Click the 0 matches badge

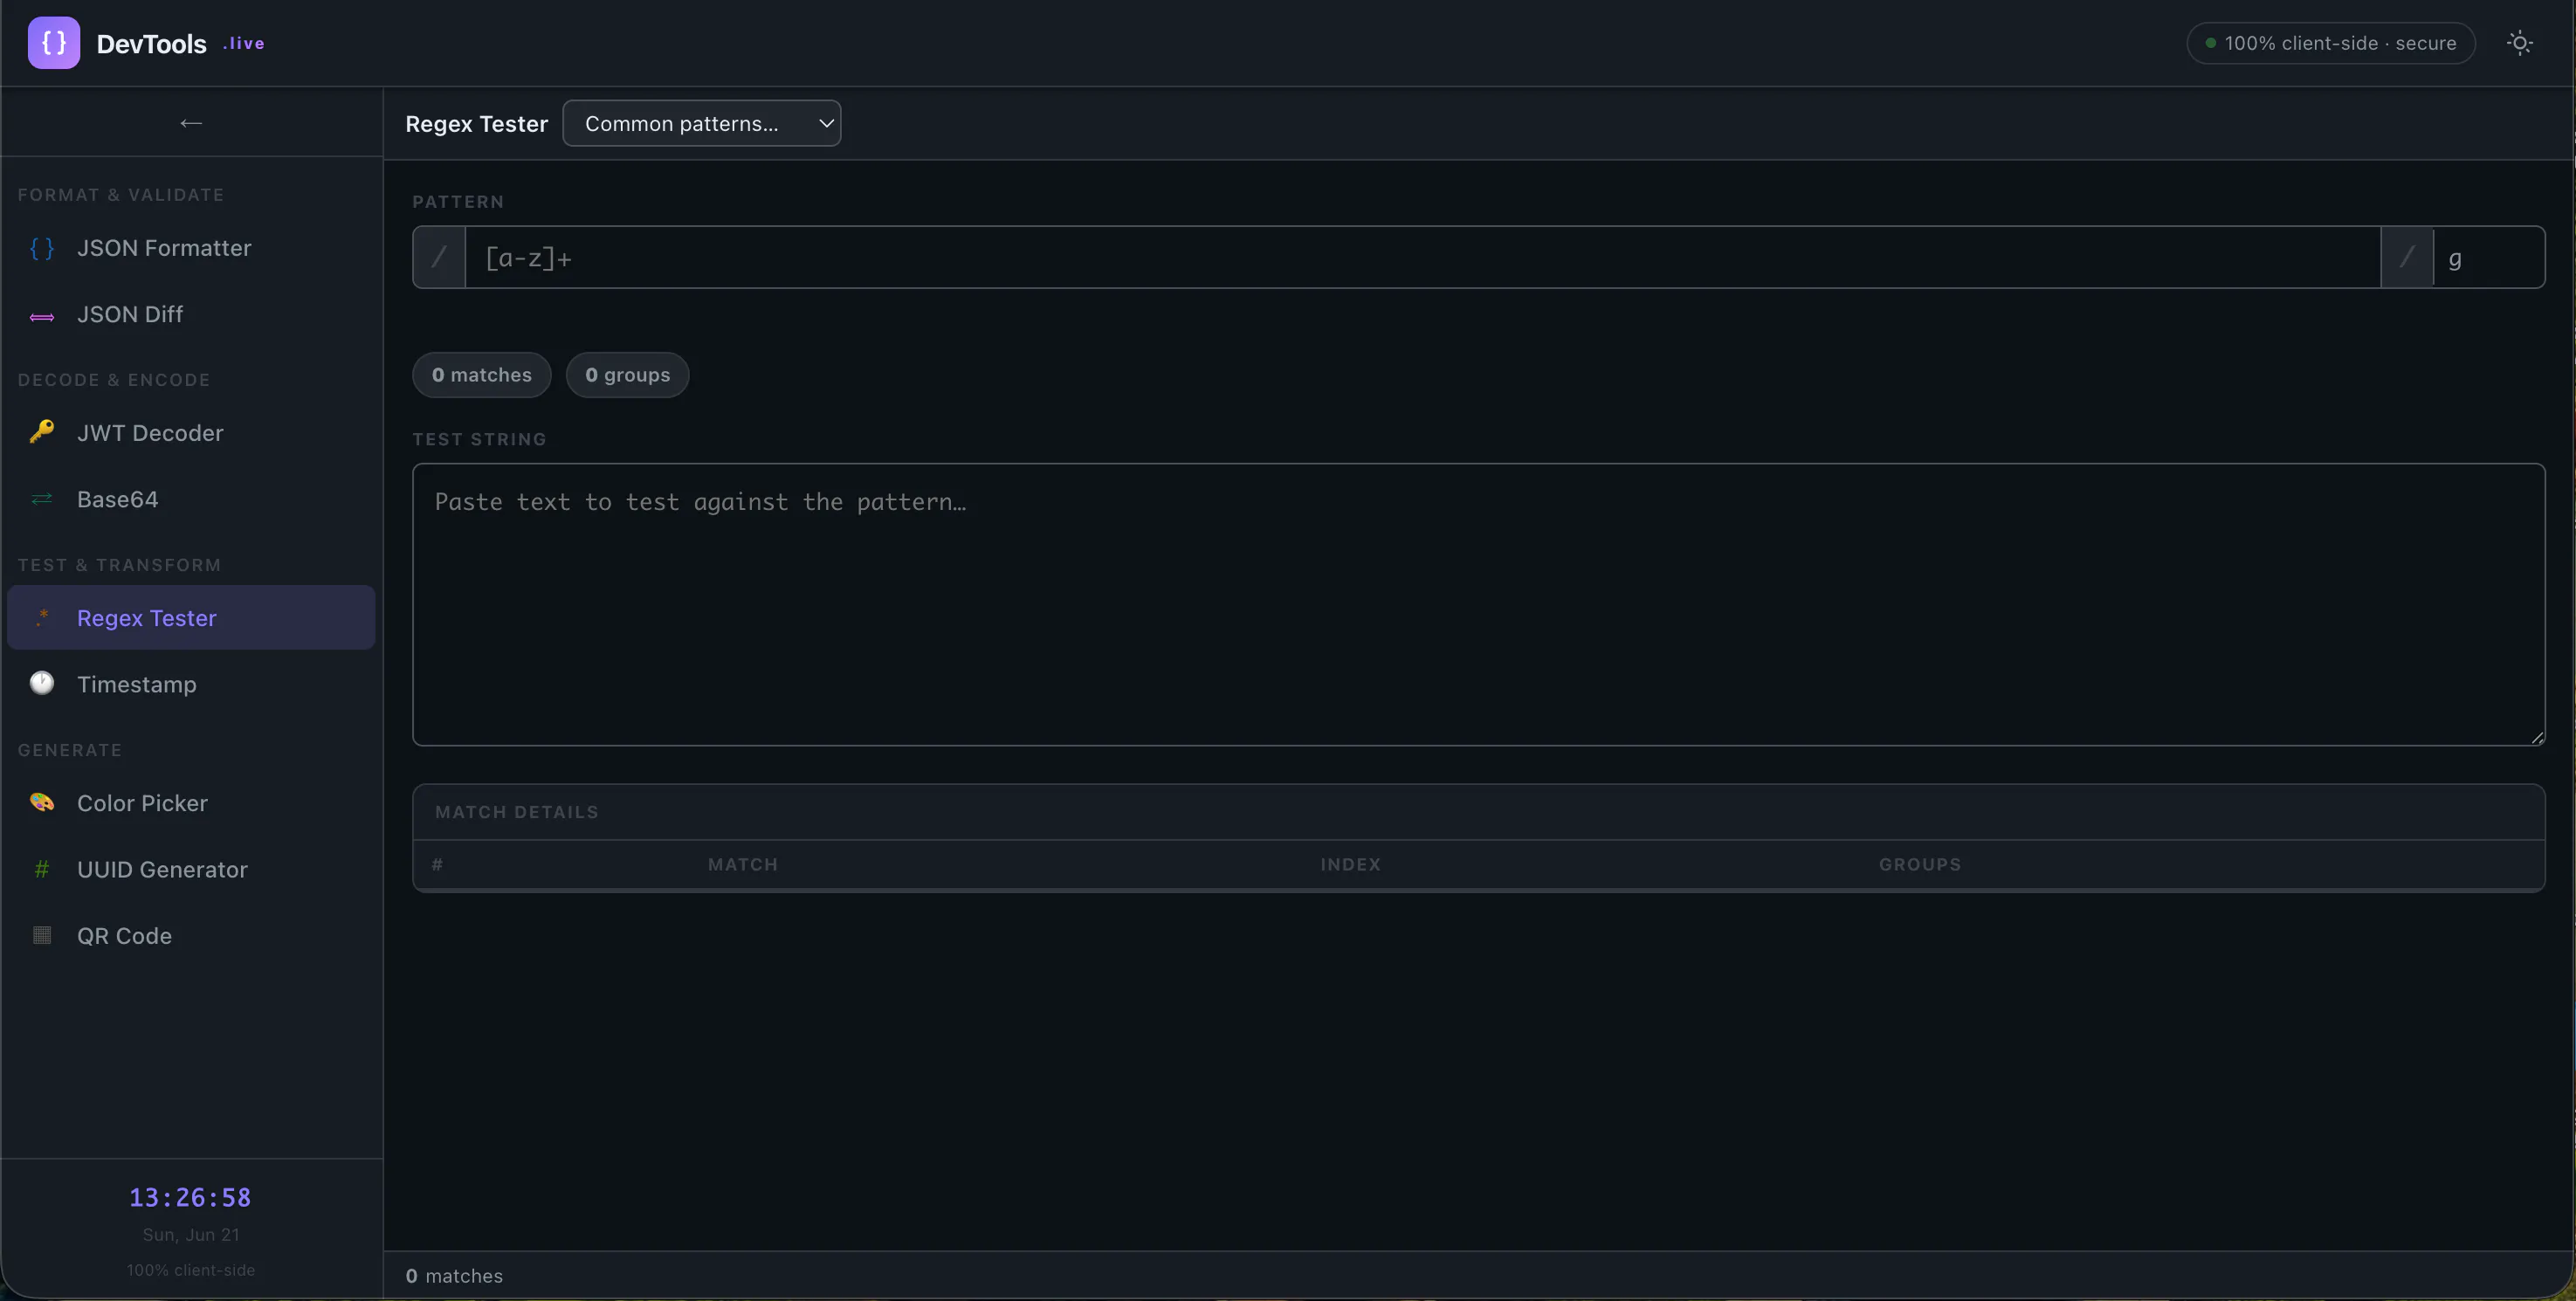pyautogui.click(x=482, y=375)
